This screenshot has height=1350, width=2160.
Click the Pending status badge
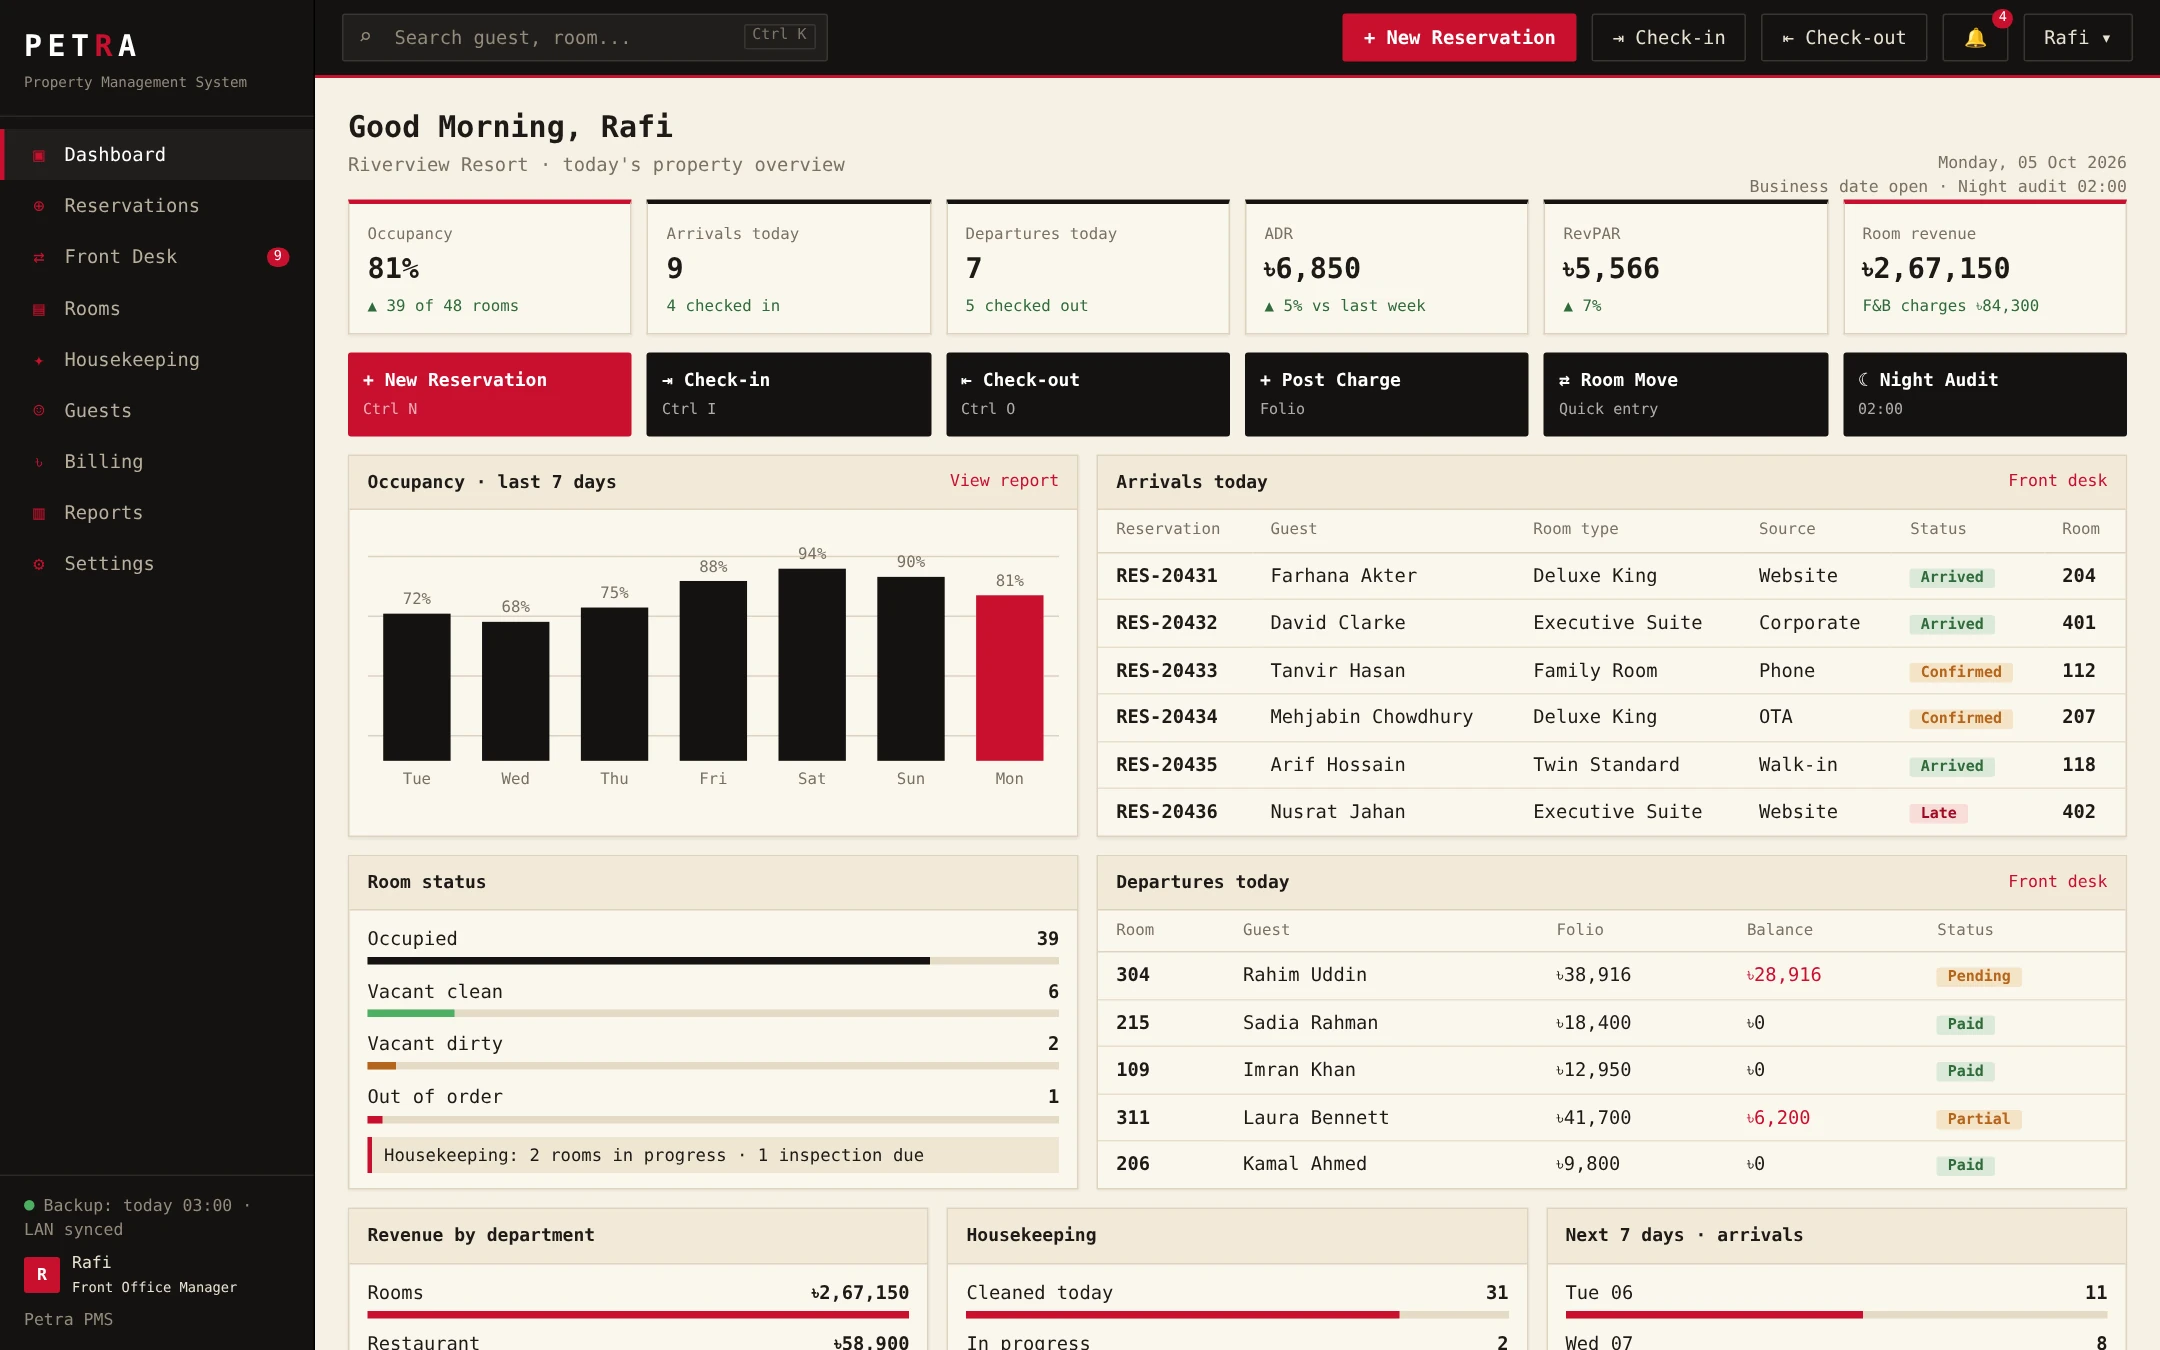click(1978, 976)
